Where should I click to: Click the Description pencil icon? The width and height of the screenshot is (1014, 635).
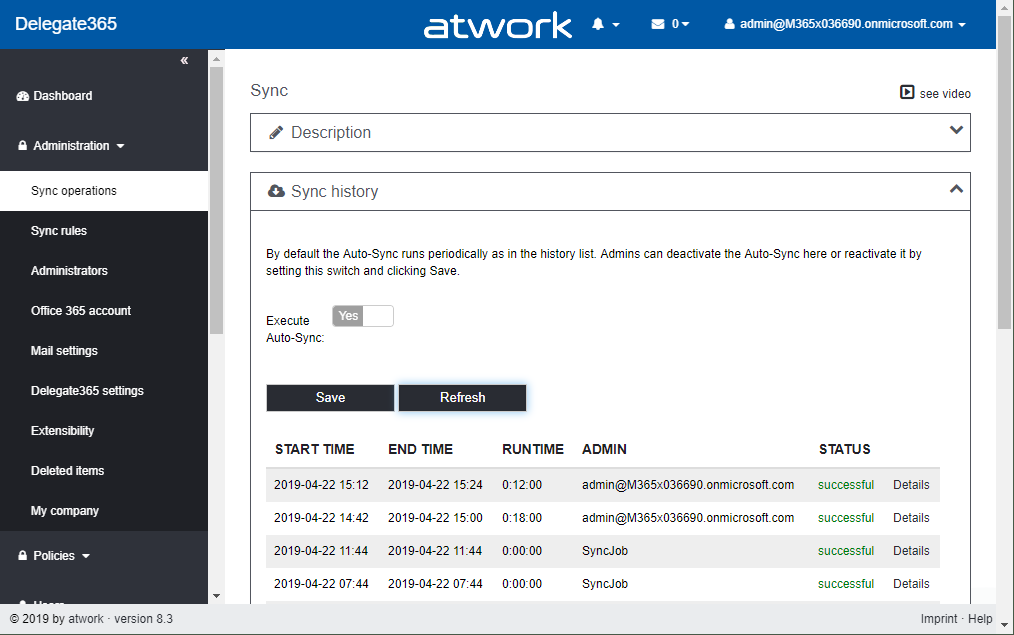click(276, 133)
